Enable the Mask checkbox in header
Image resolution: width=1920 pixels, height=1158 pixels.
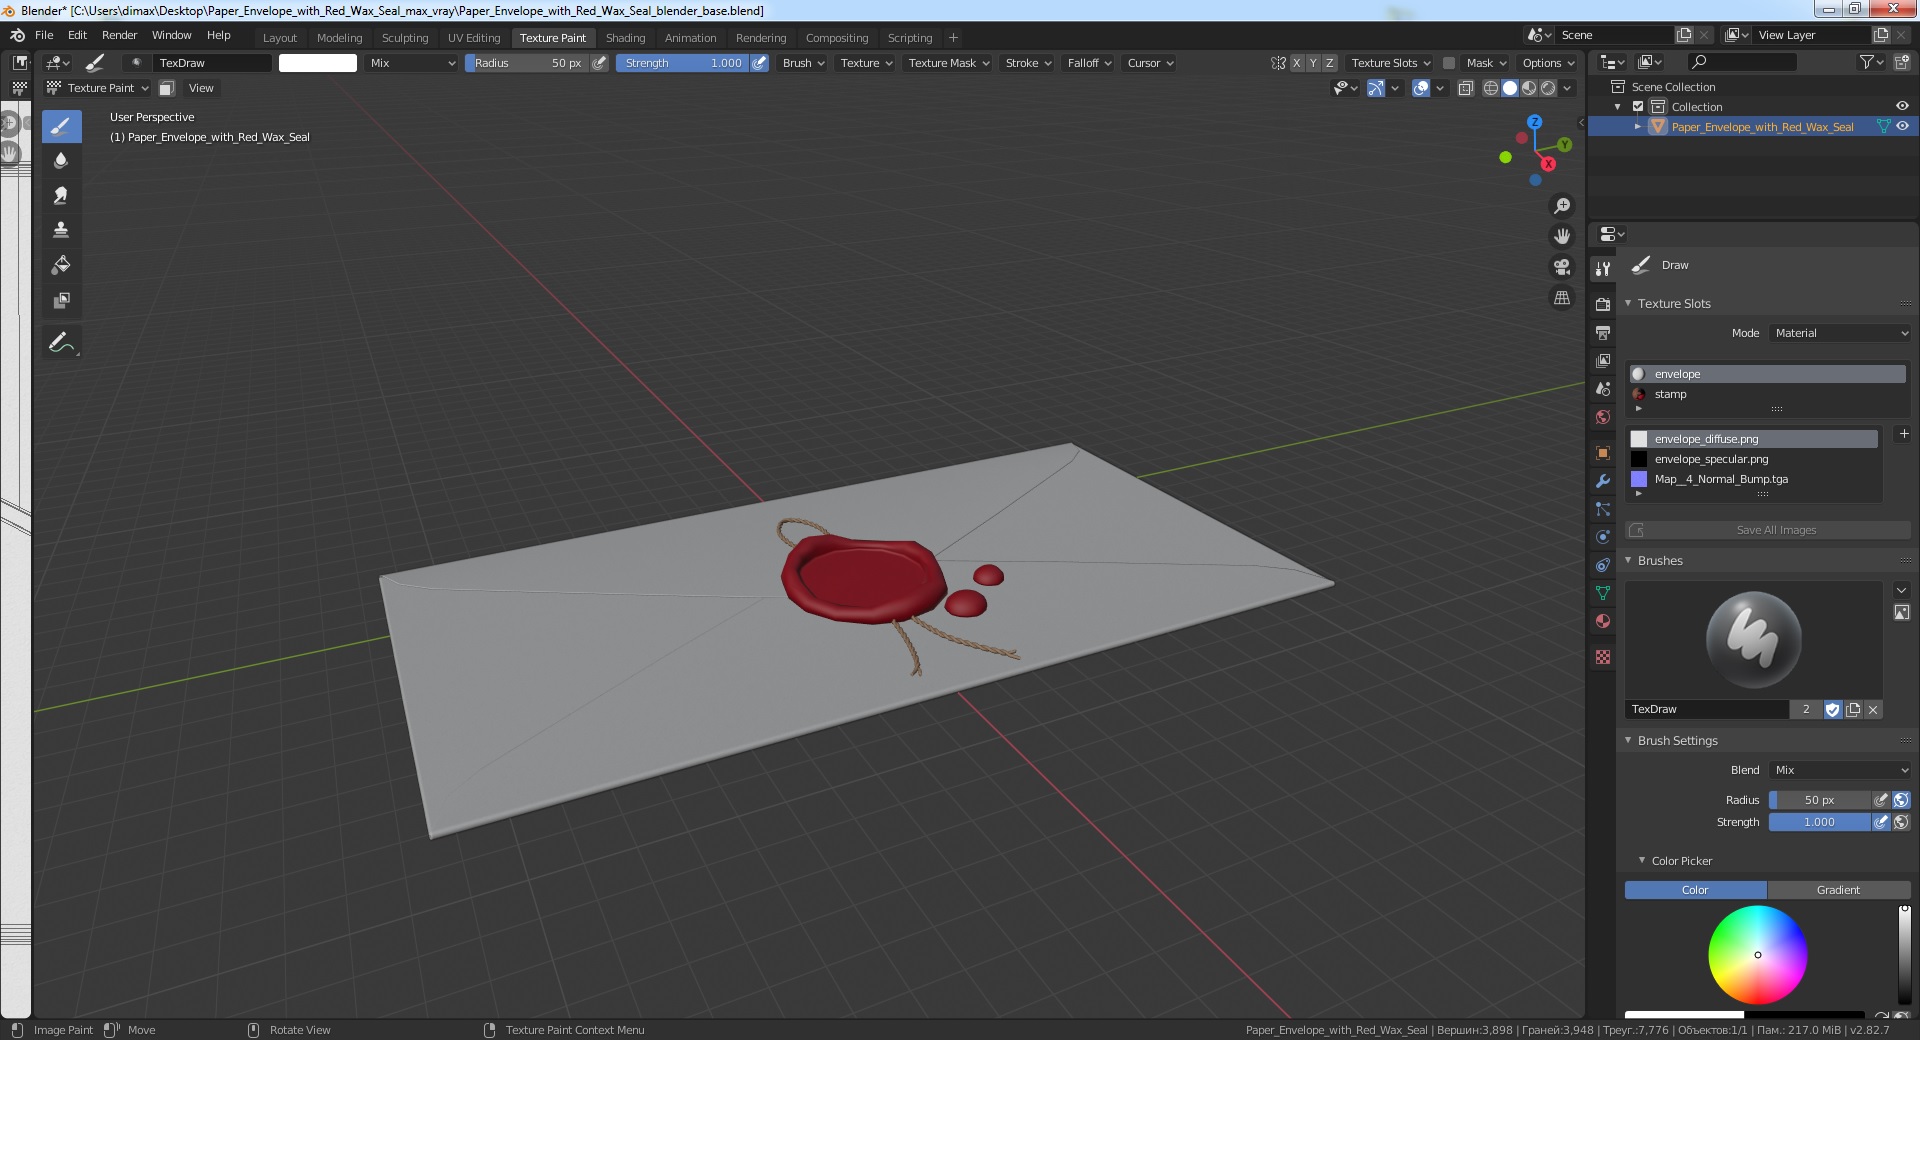(x=1449, y=63)
